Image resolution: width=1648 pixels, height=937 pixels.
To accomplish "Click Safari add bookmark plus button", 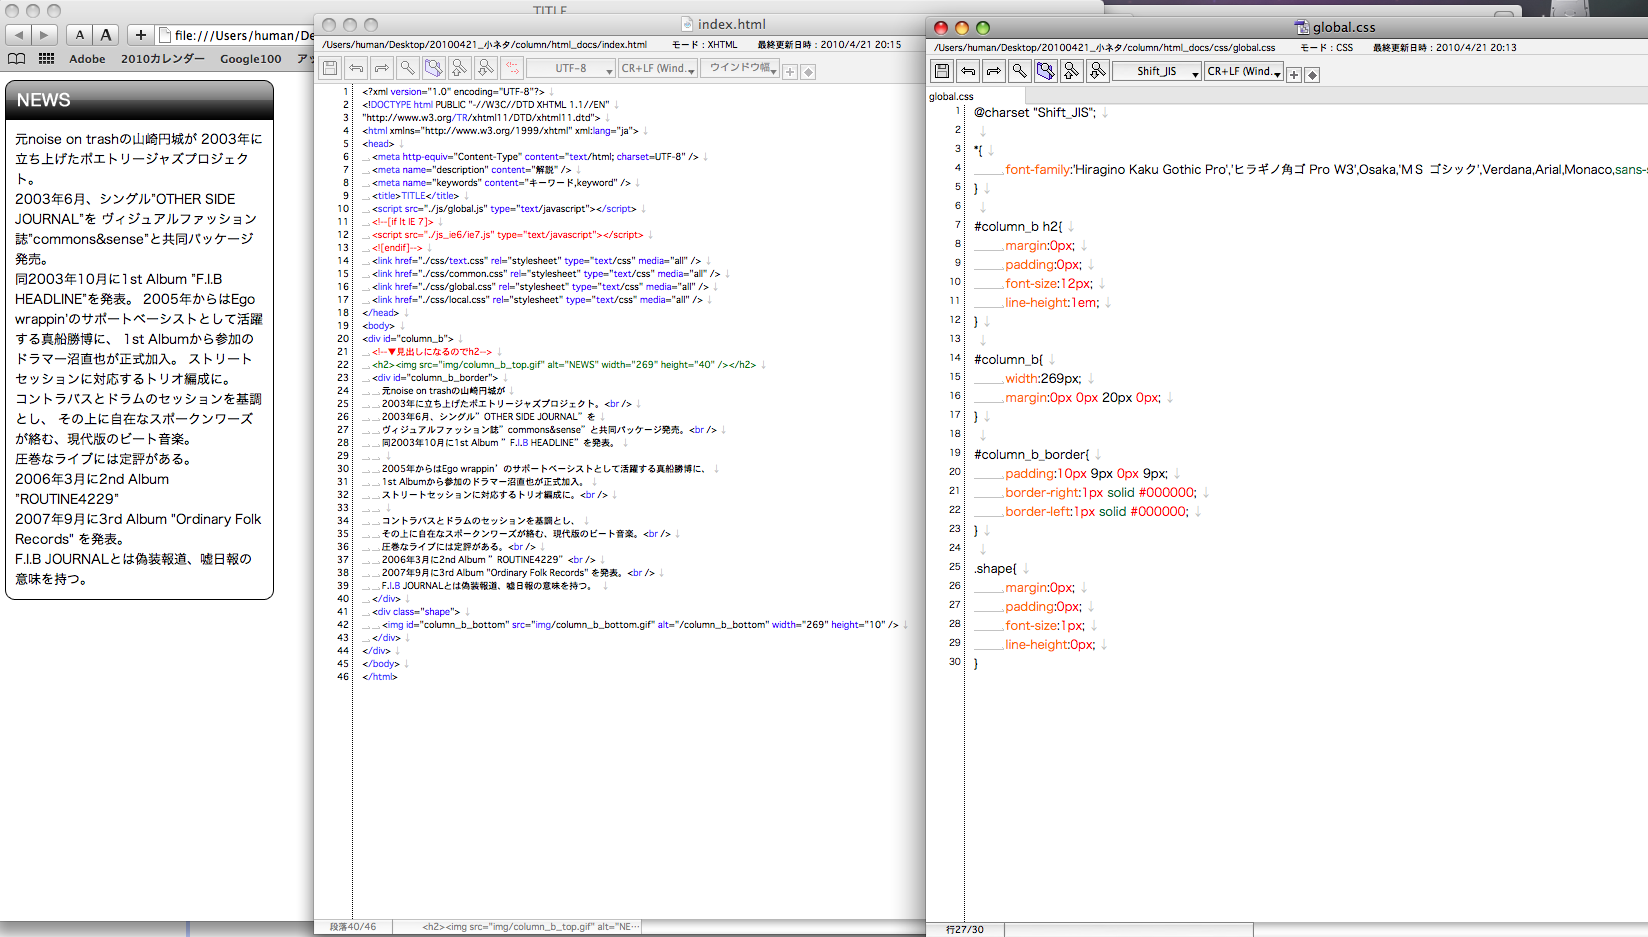I will 141,35.
